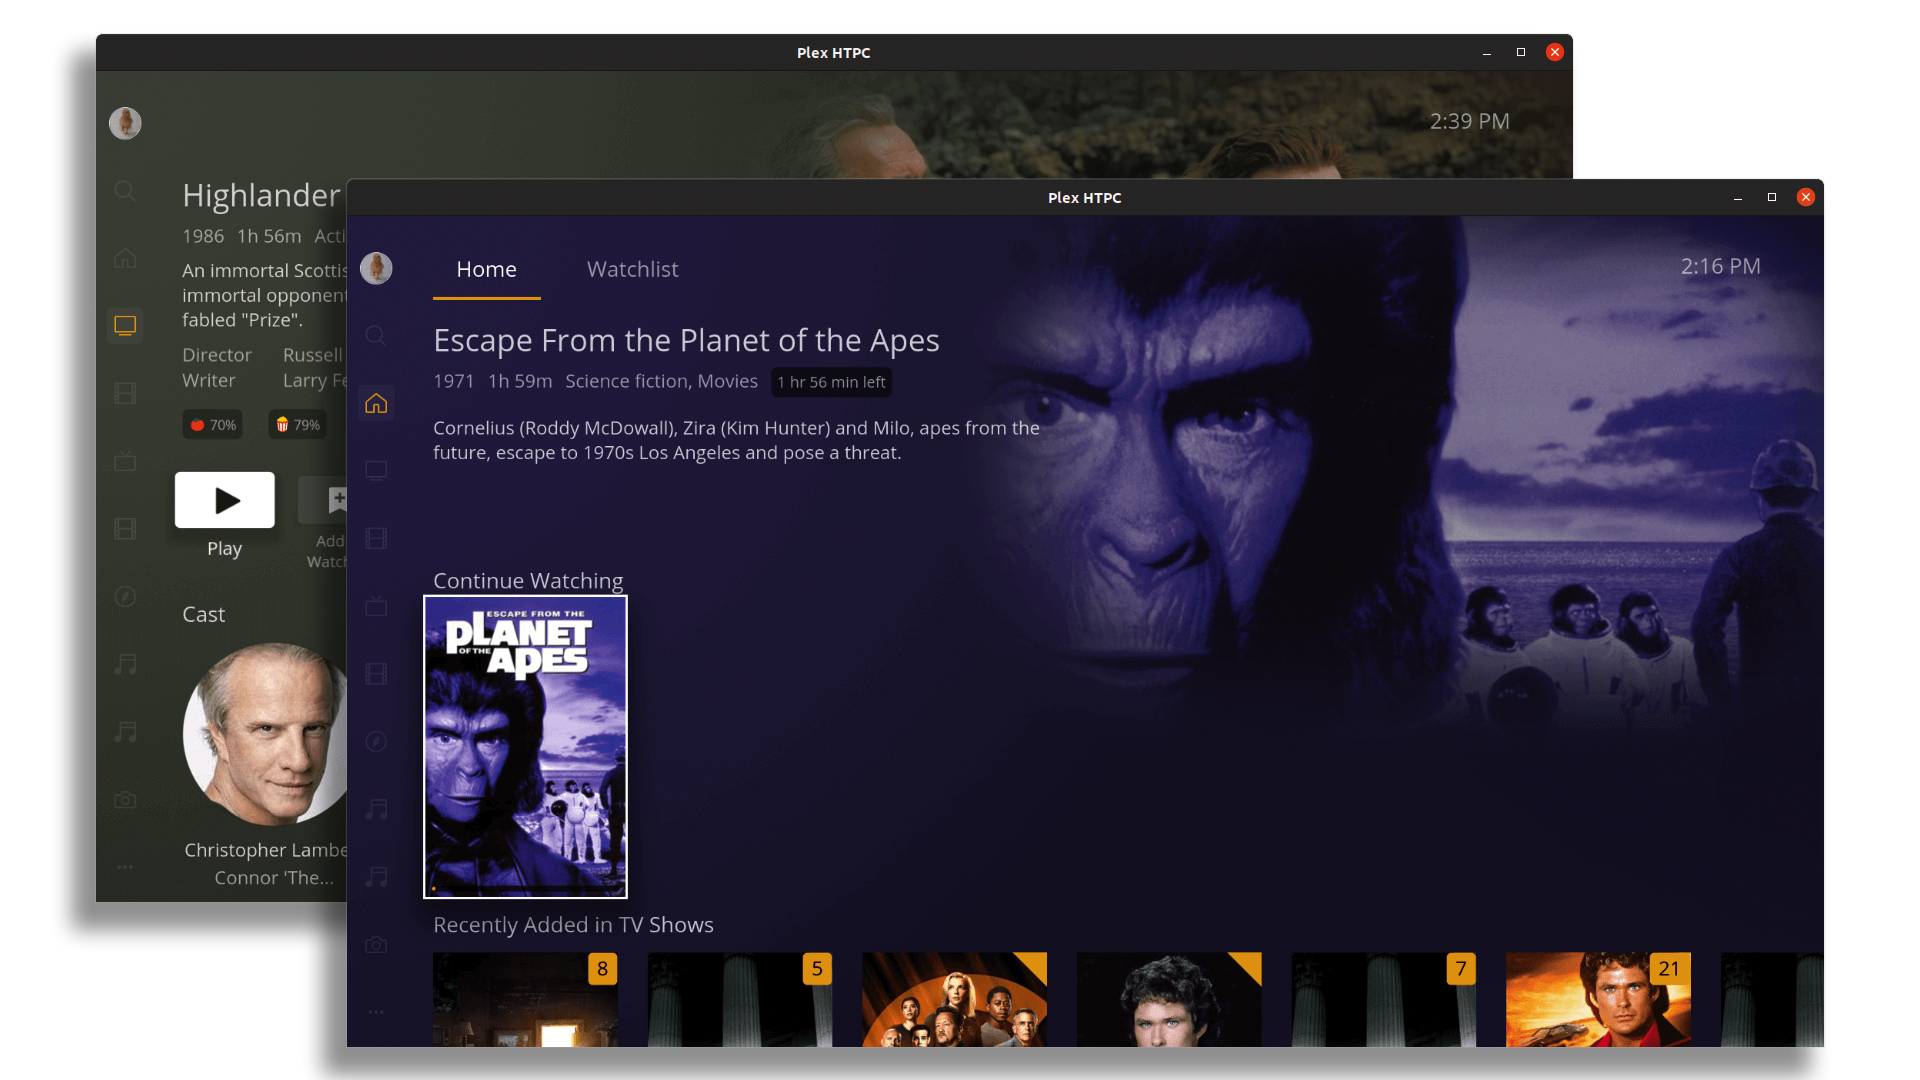
Task: Open search icon in front window sidebar
Action: 376,335
